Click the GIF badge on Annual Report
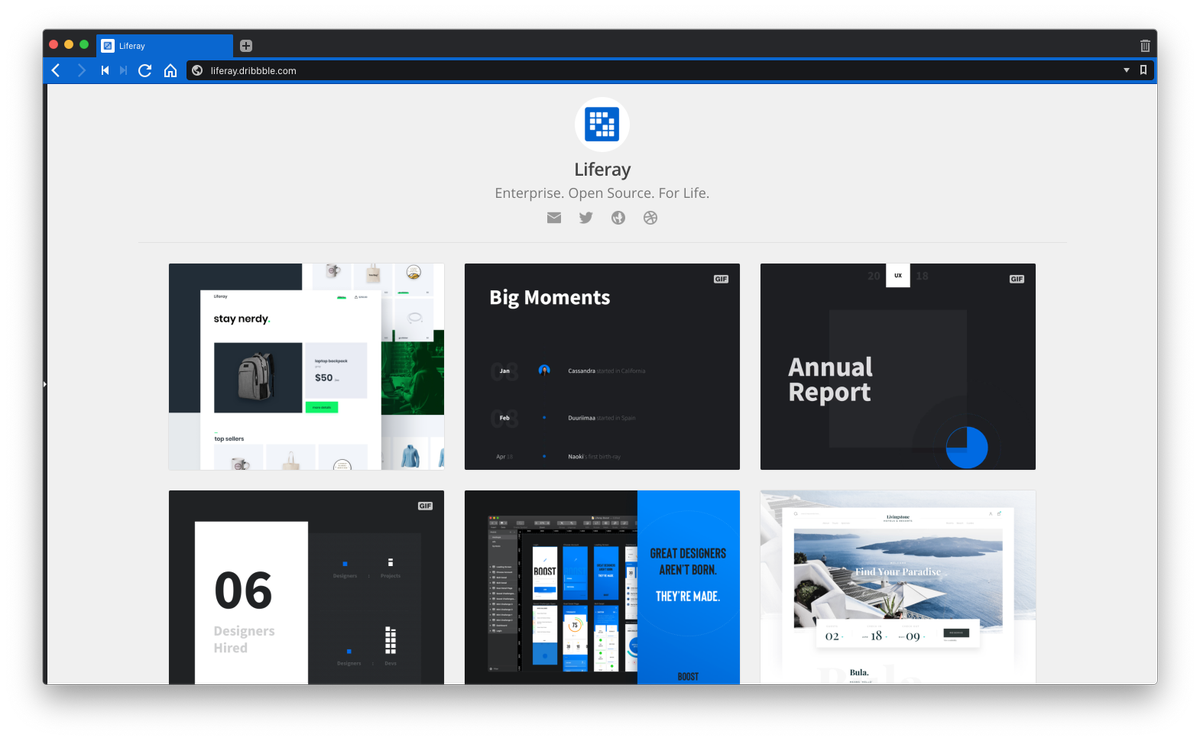This screenshot has width=1200, height=741. click(x=1017, y=279)
